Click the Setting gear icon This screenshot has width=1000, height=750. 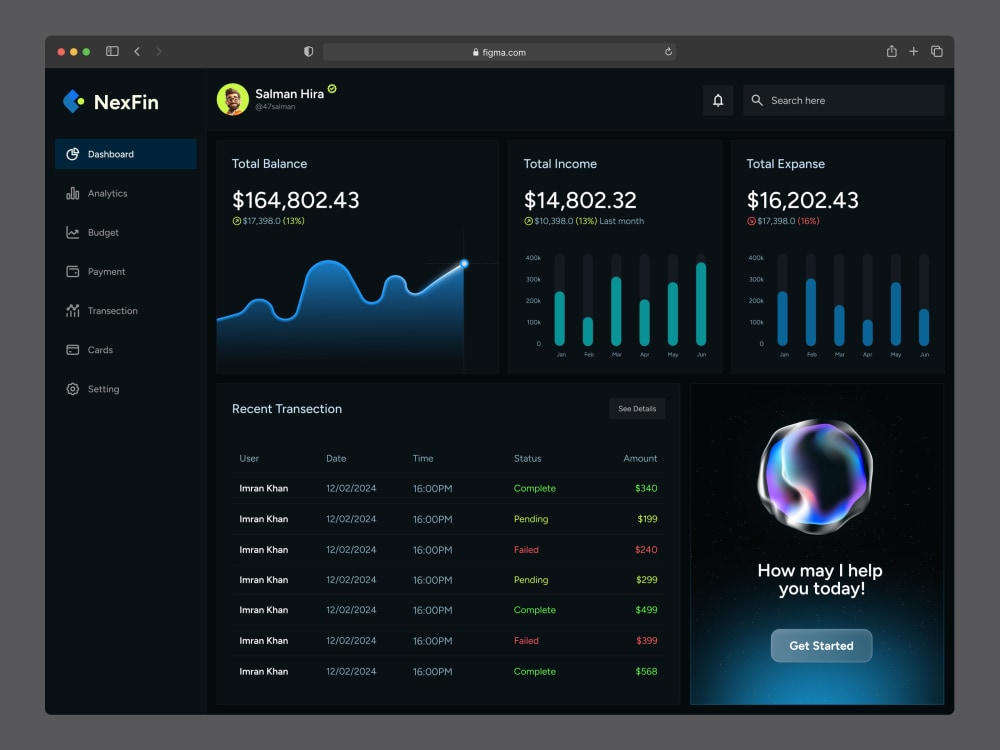(x=73, y=389)
